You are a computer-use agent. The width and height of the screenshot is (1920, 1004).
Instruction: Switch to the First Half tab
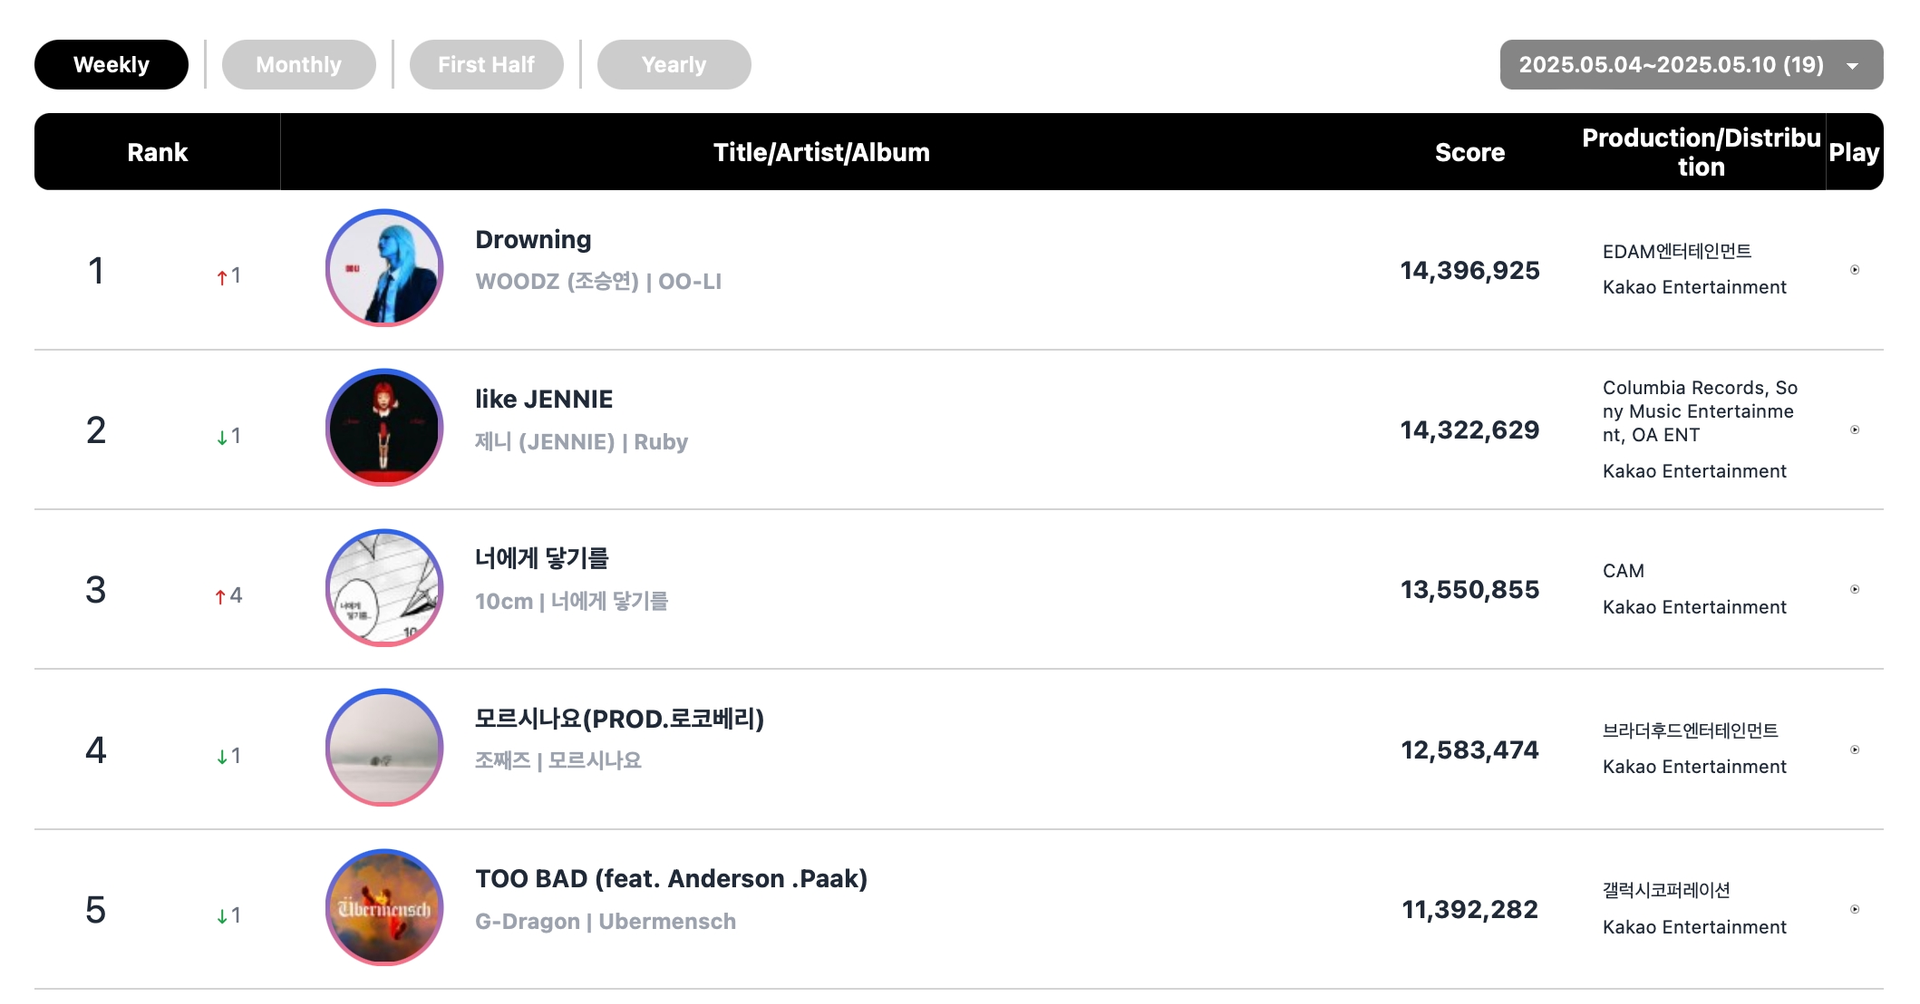coord(487,64)
